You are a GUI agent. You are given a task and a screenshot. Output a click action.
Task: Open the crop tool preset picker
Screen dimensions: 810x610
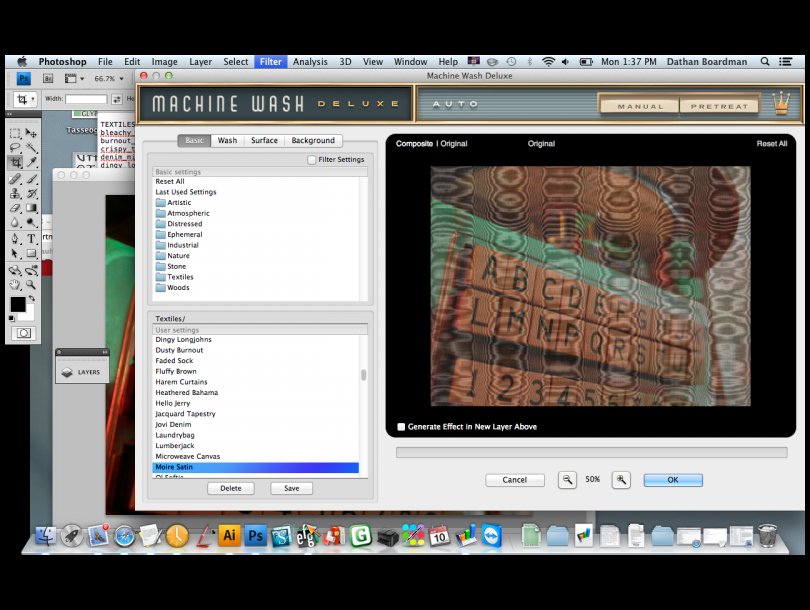(25, 99)
